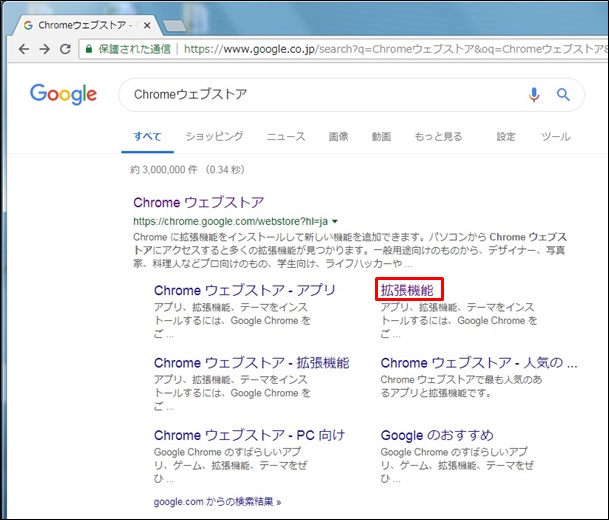Click the blue magnifying glass search icon

pyautogui.click(x=563, y=95)
